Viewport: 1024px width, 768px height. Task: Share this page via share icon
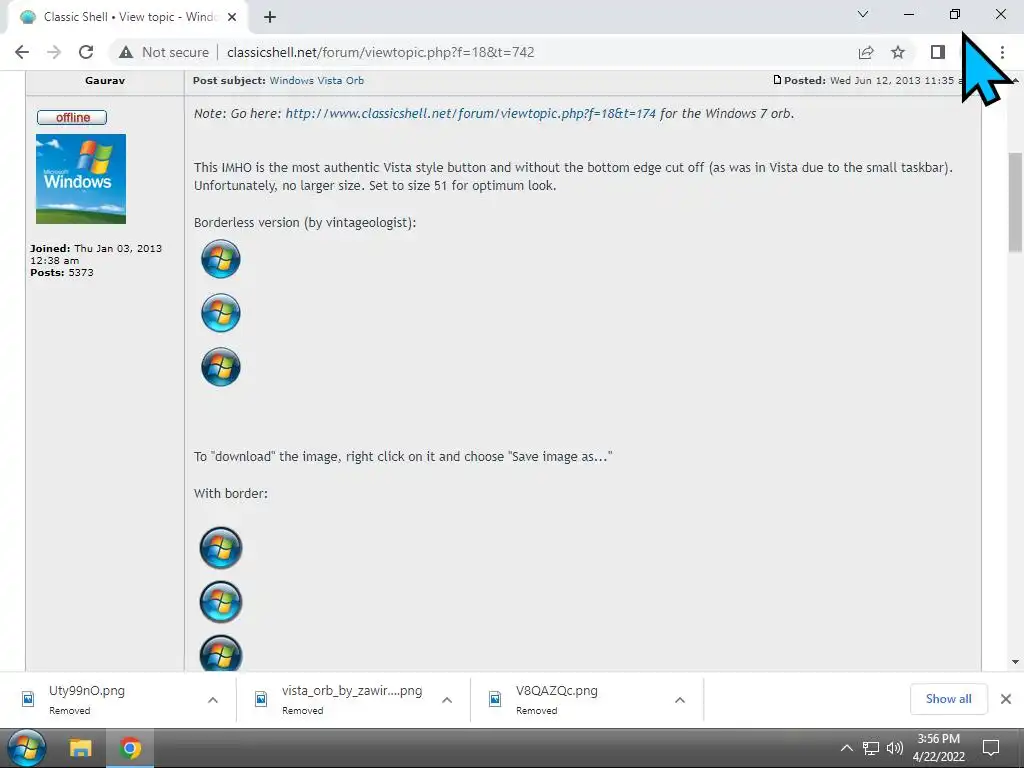tap(866, 52)
